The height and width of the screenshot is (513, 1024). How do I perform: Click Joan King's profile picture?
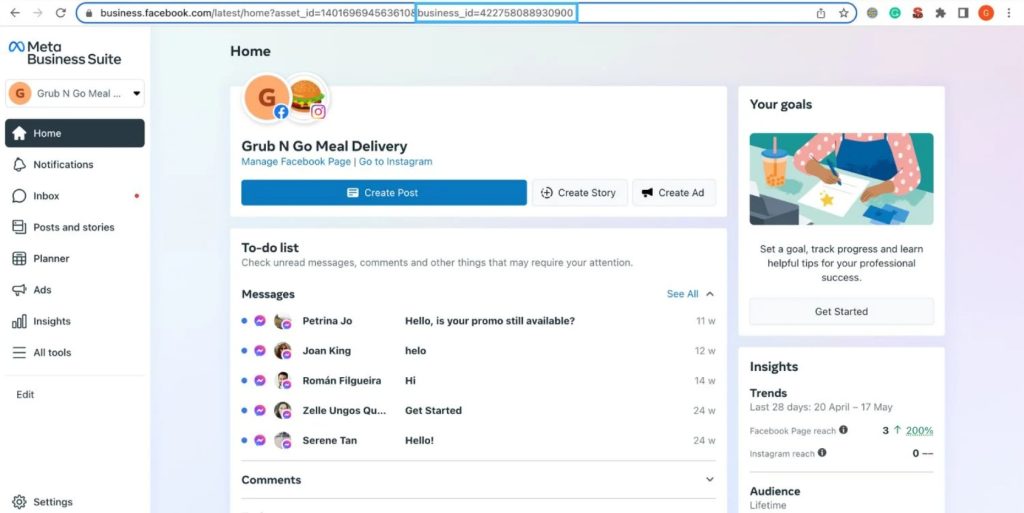click(x=283, y=350)
